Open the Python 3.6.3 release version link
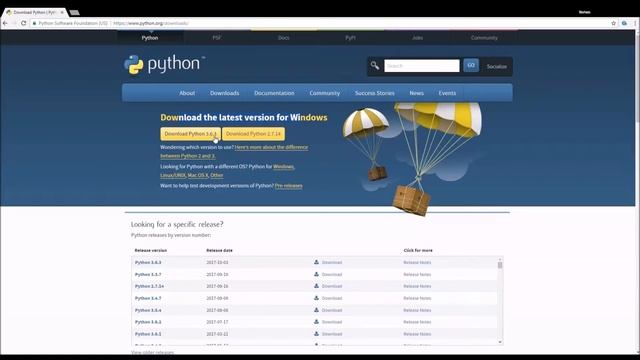 pyautogui.click(x=148, y=262)
